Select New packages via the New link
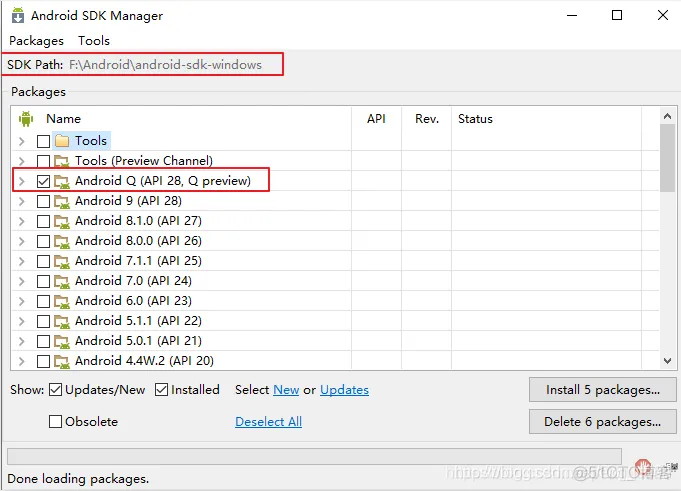Screen dimensions: 681x491 click(x=286, y=390)
